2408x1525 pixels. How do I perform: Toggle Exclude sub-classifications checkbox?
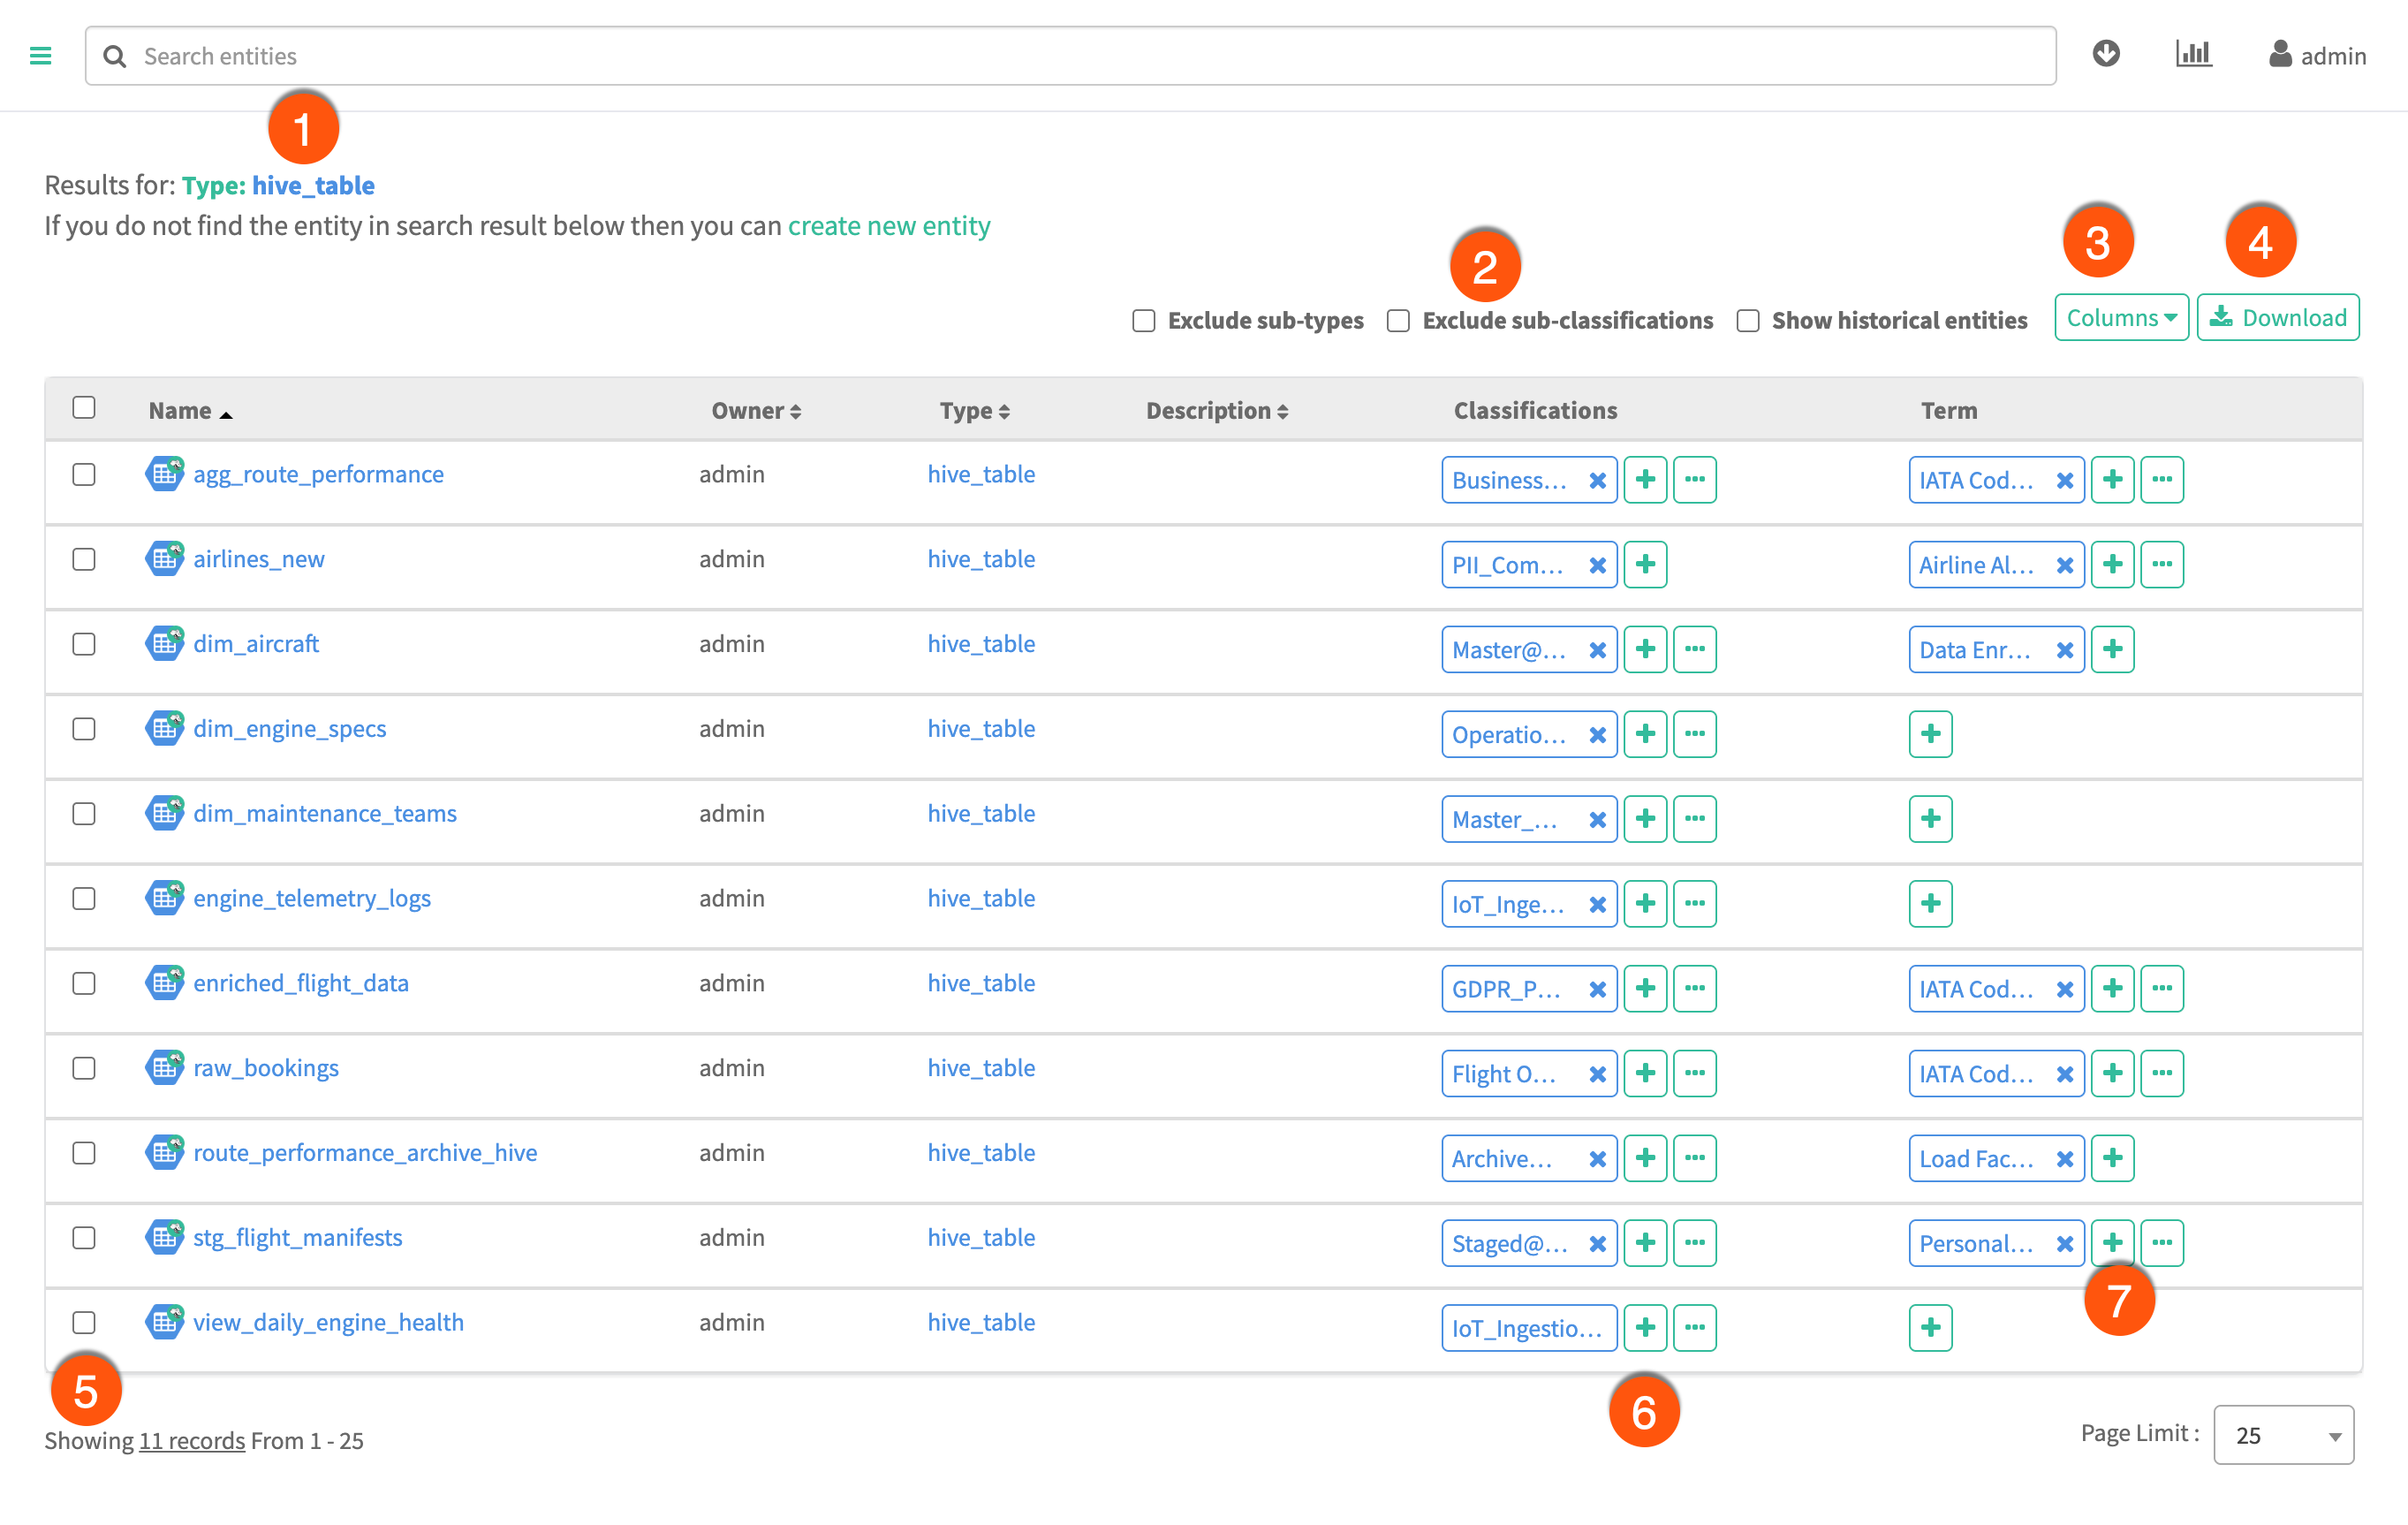click(1398, 320)
